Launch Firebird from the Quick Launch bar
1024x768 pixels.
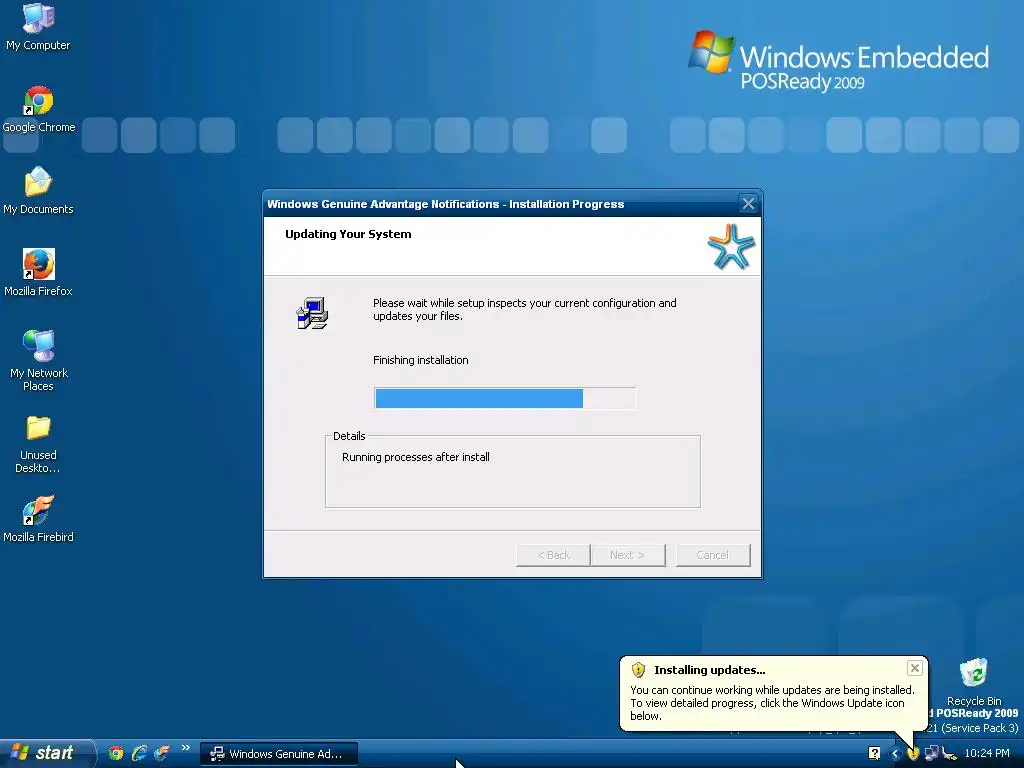[x=161, y=753]
